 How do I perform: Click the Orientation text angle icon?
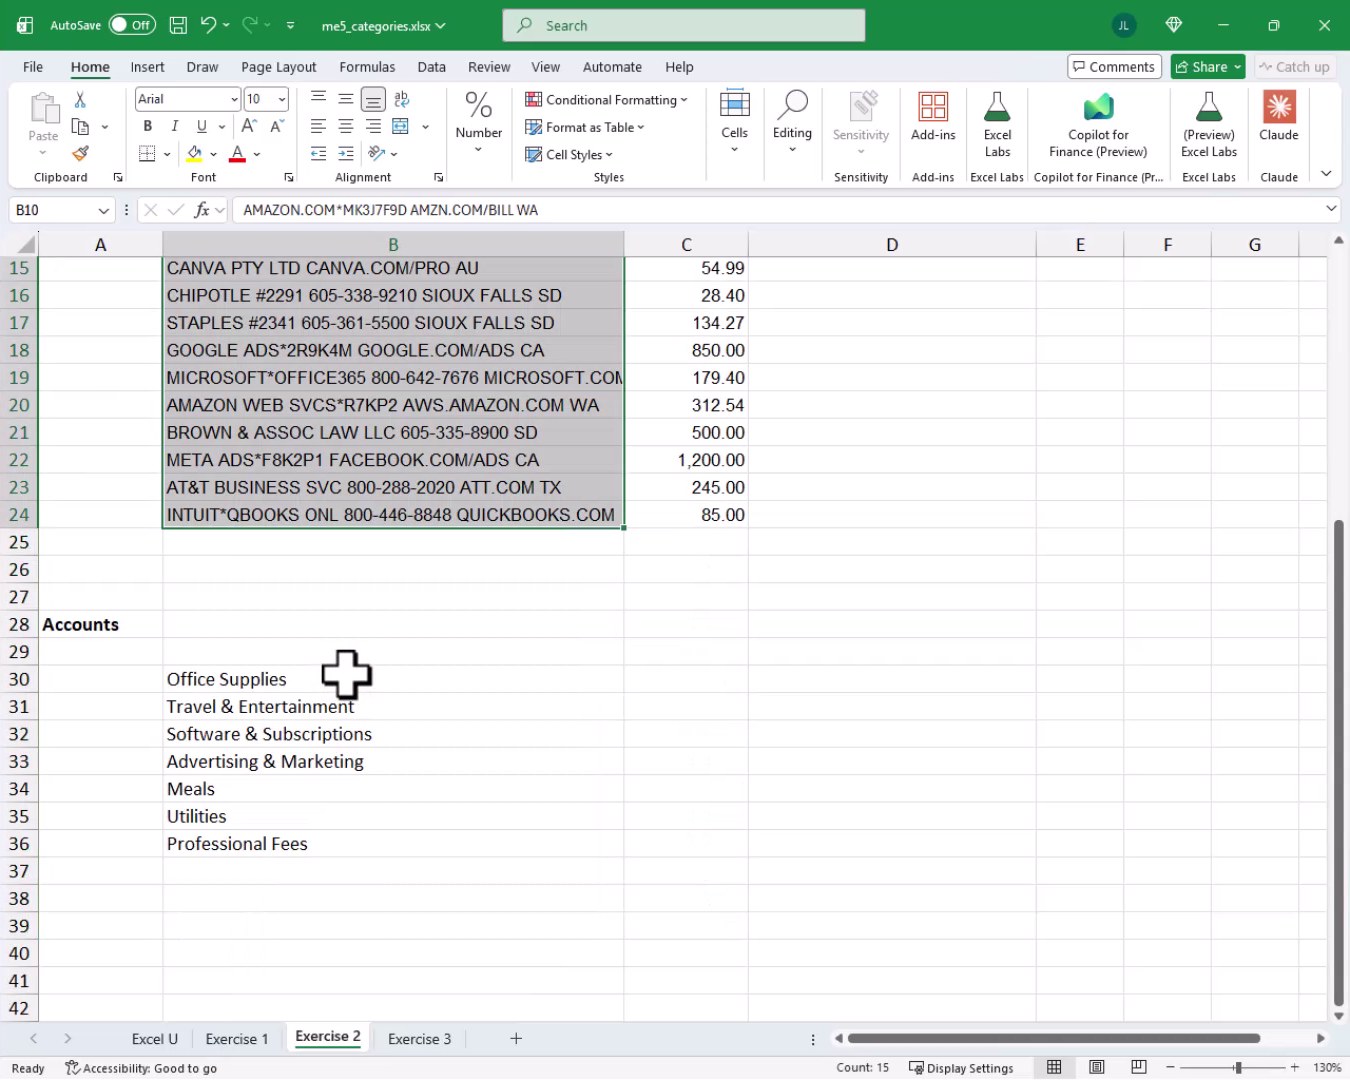pyautogui.click(x=377, y=154)
